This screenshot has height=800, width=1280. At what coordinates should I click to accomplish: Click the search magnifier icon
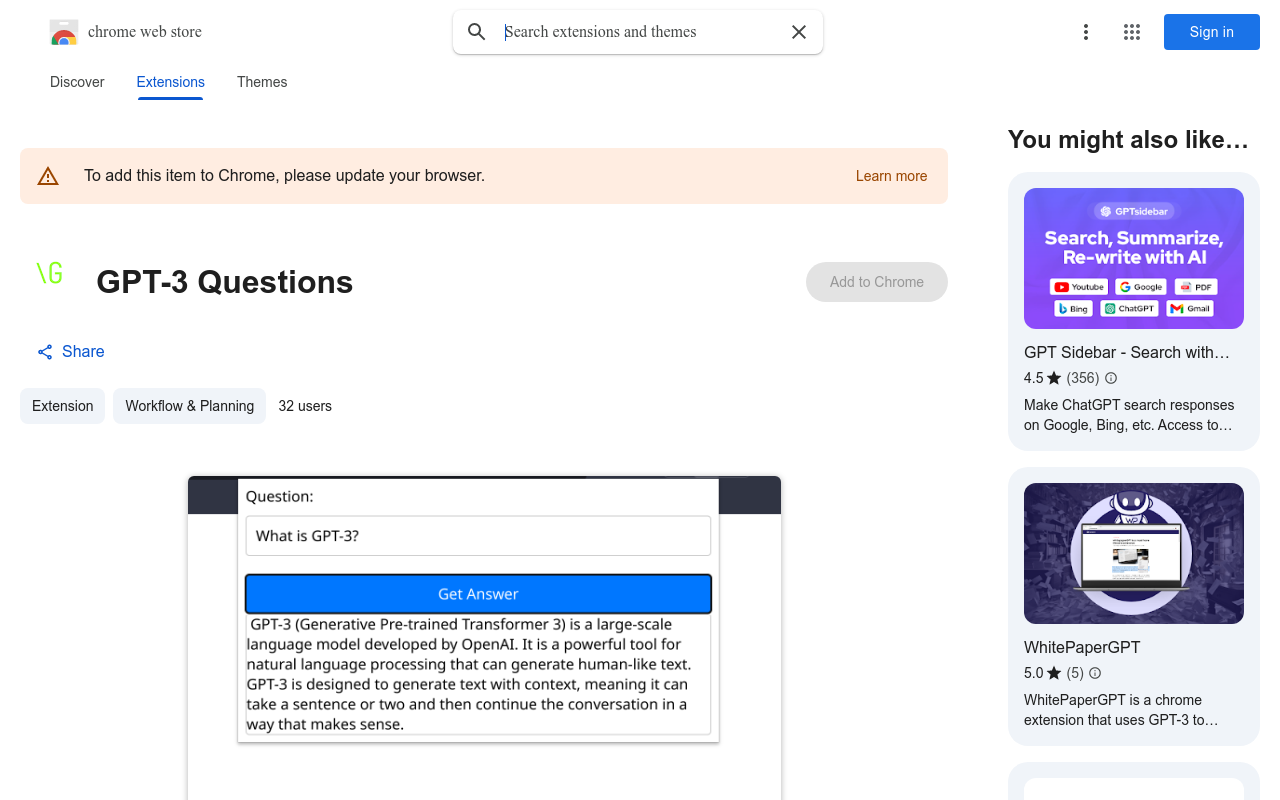477,32
